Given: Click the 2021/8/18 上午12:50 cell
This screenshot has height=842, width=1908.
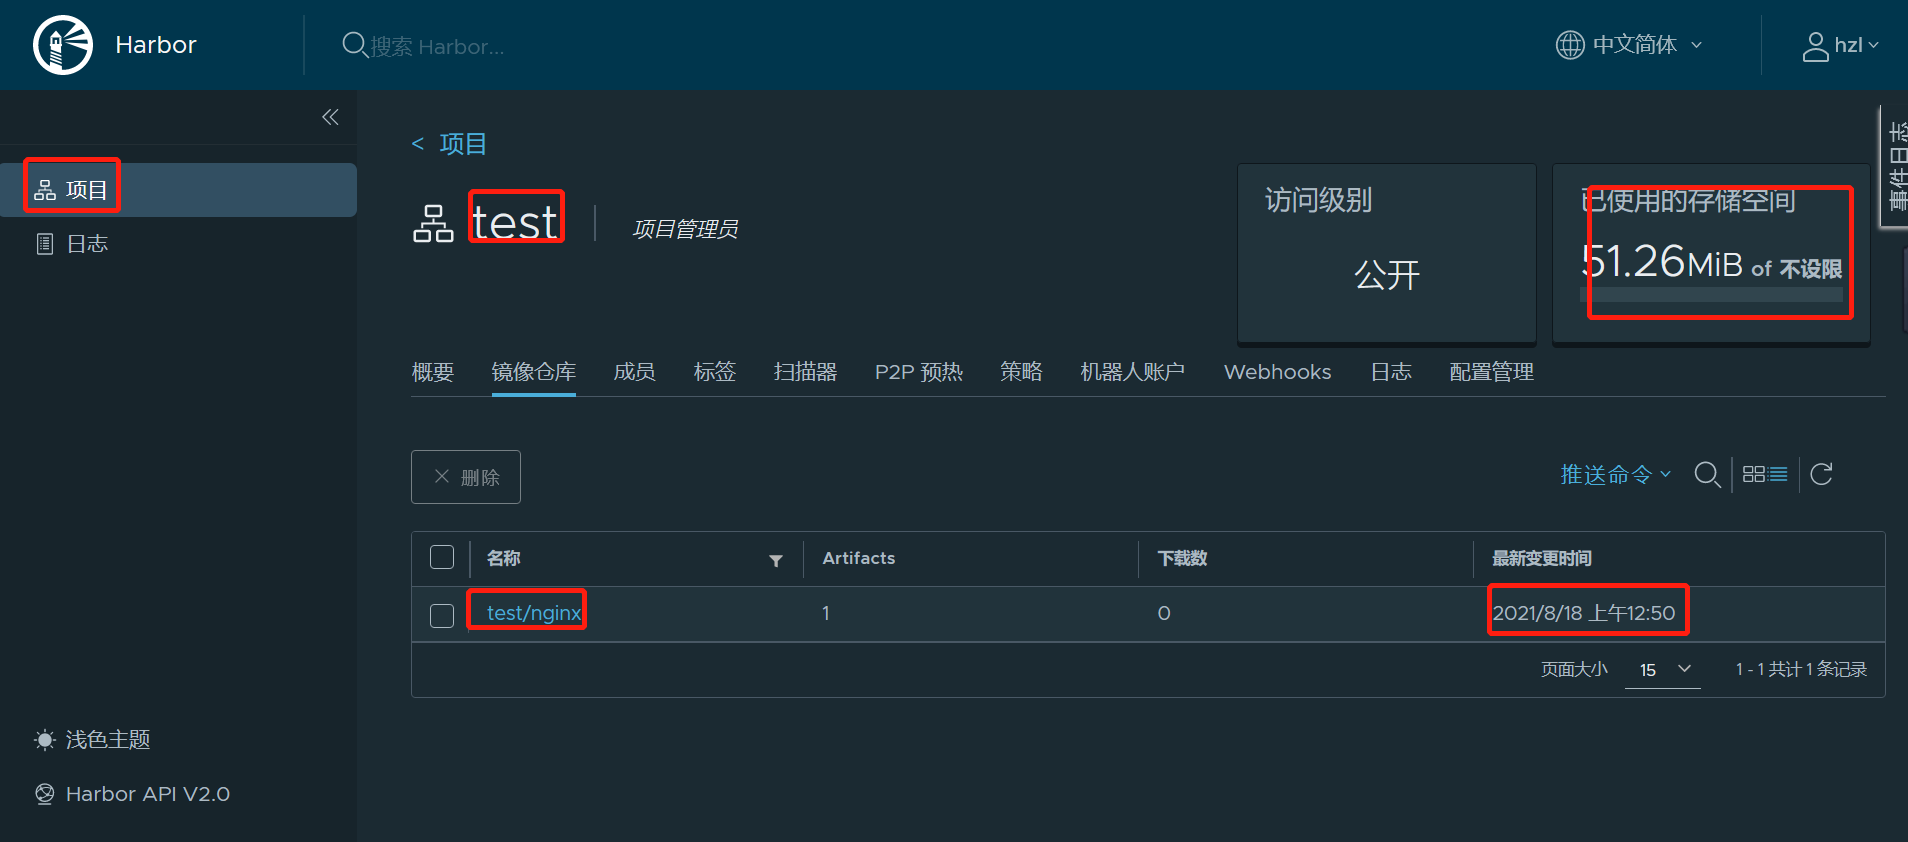Looking at the screenshot, I should pyautogui.click(x=1584, y=613).
